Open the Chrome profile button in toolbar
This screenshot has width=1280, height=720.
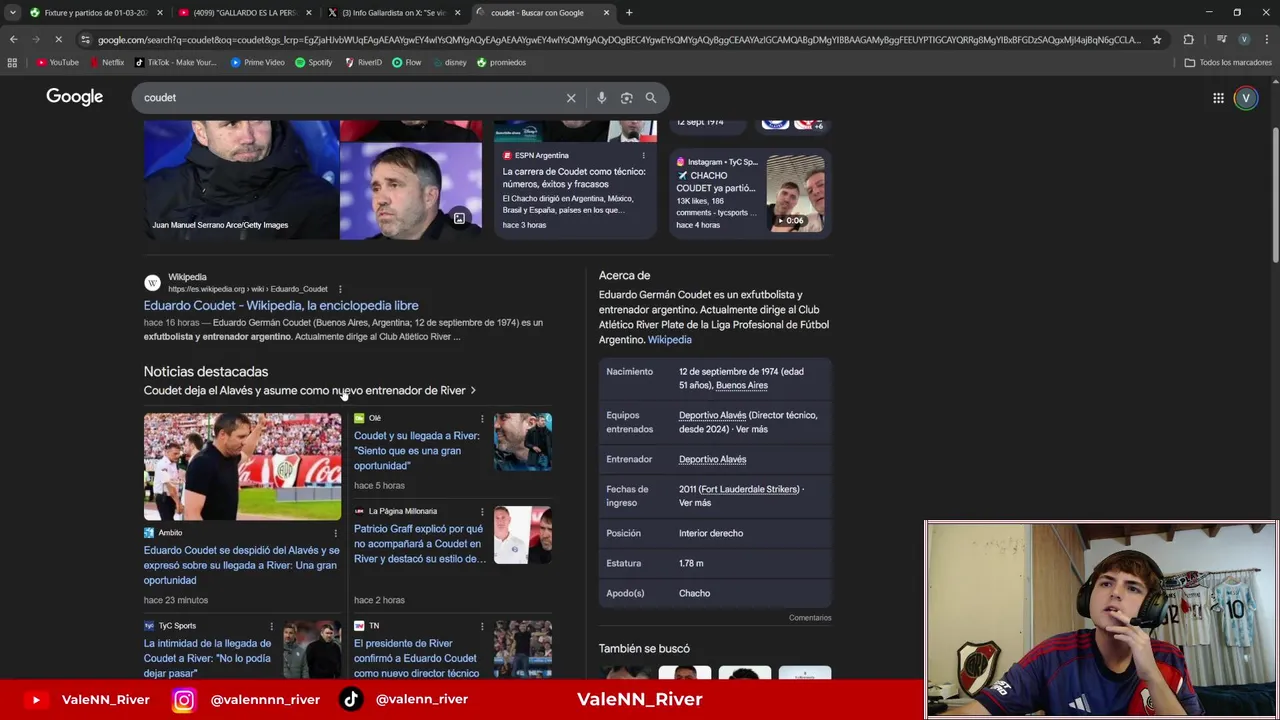tap(1243, 40)
